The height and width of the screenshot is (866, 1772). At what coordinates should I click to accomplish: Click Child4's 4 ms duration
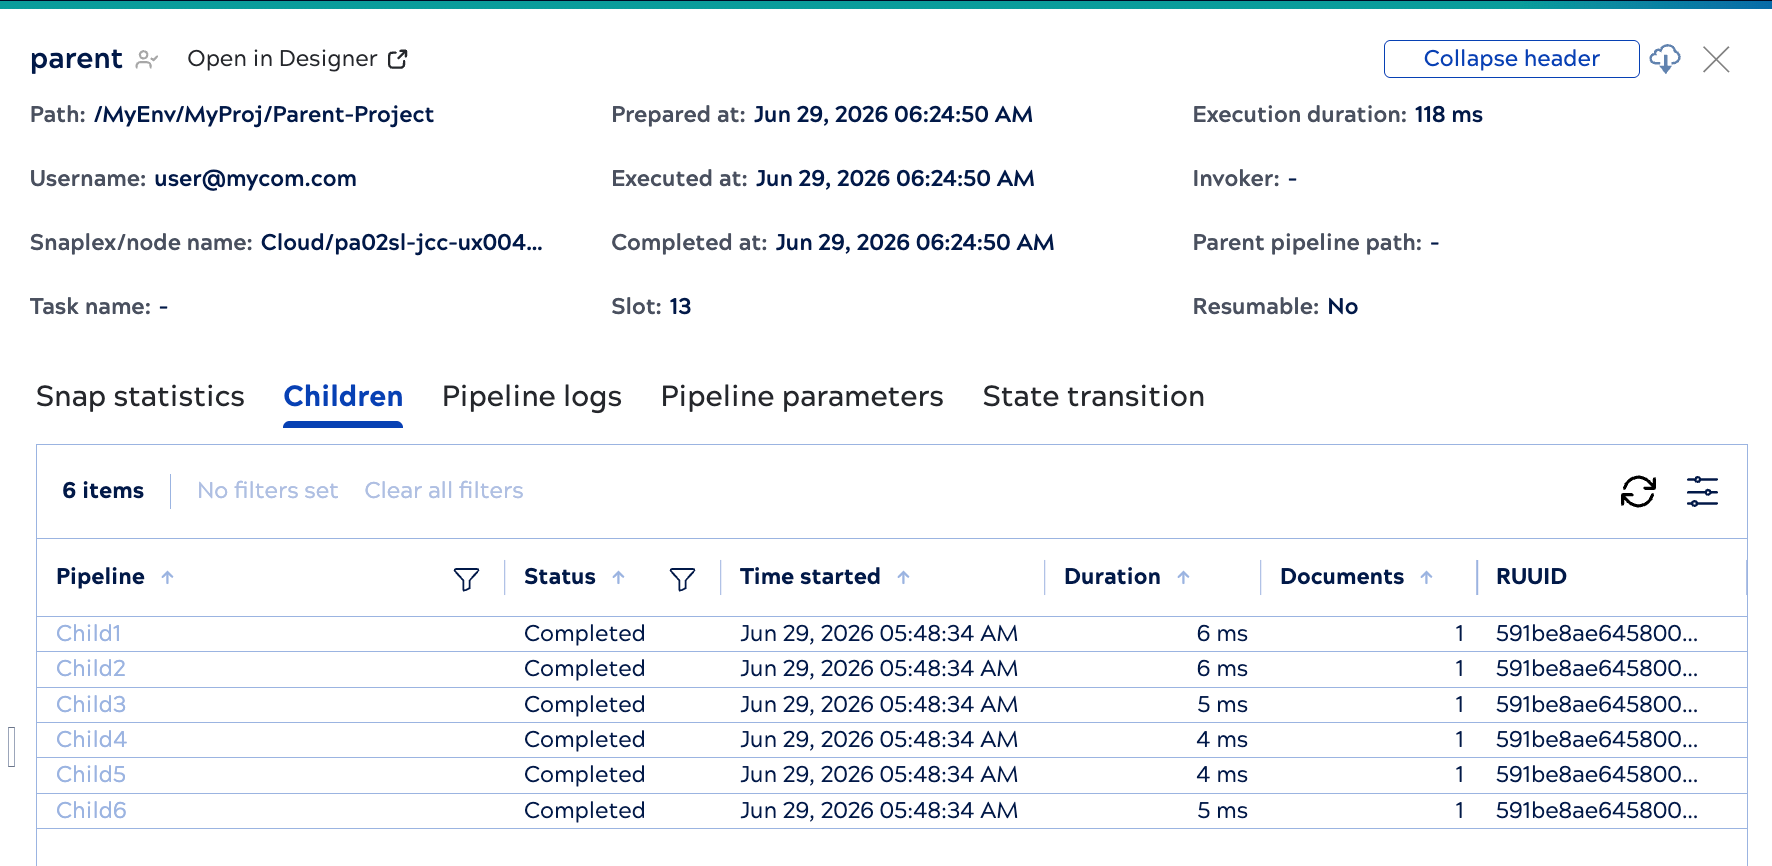1222,739
